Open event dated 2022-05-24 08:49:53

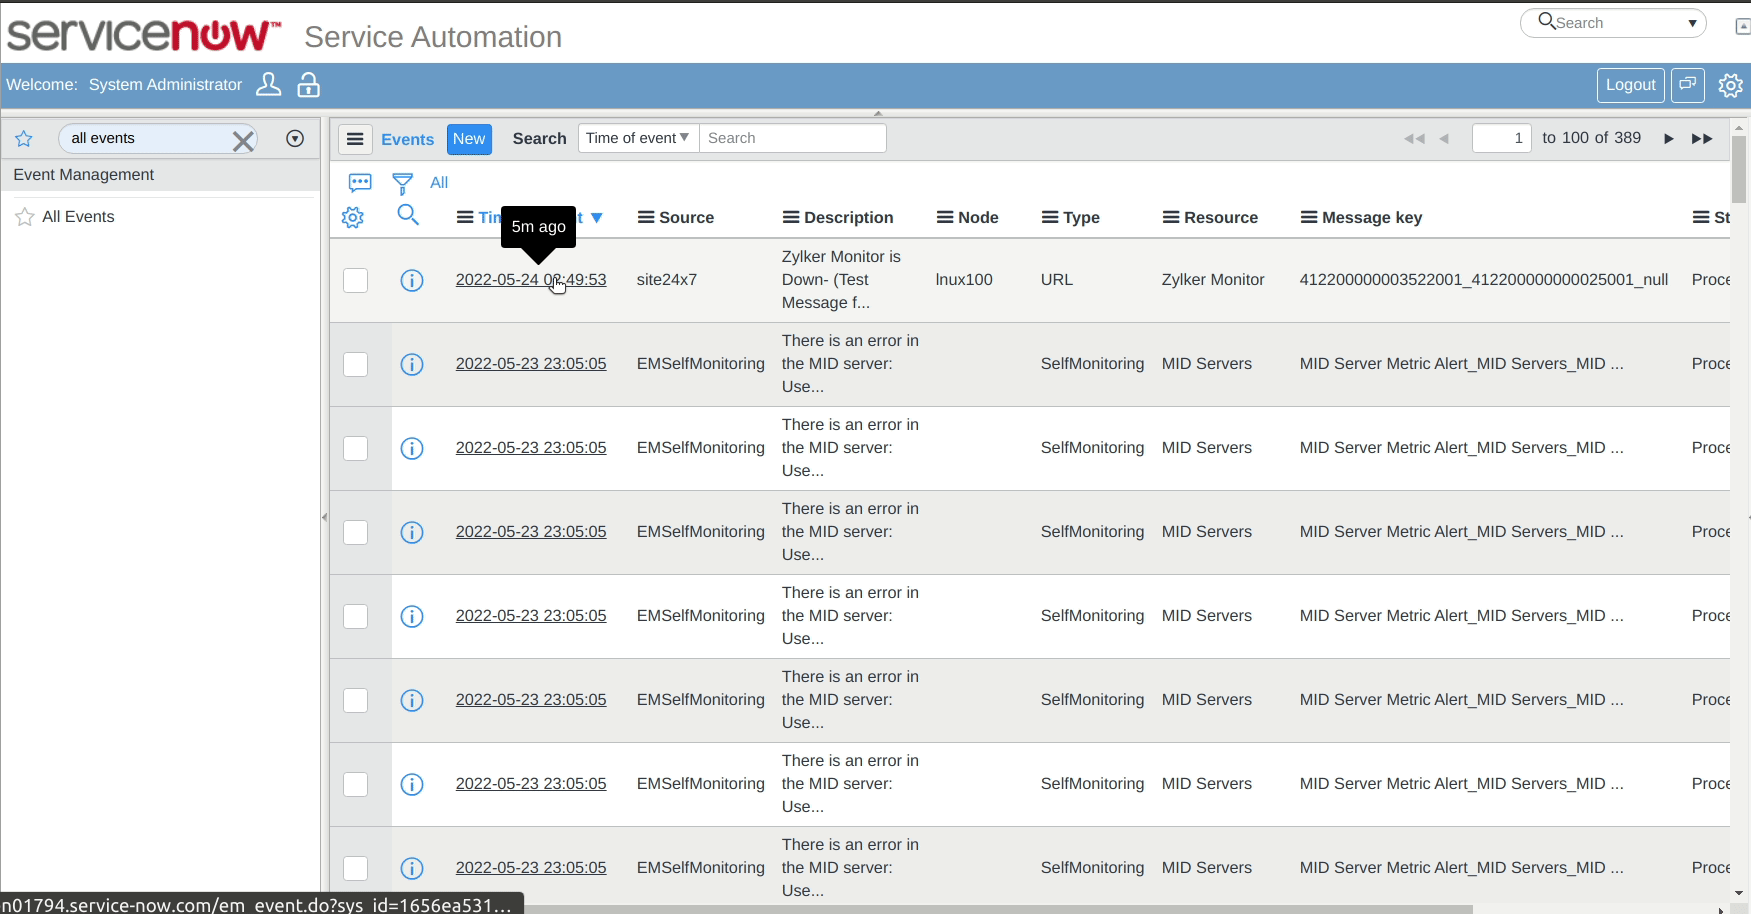point(531,280)
